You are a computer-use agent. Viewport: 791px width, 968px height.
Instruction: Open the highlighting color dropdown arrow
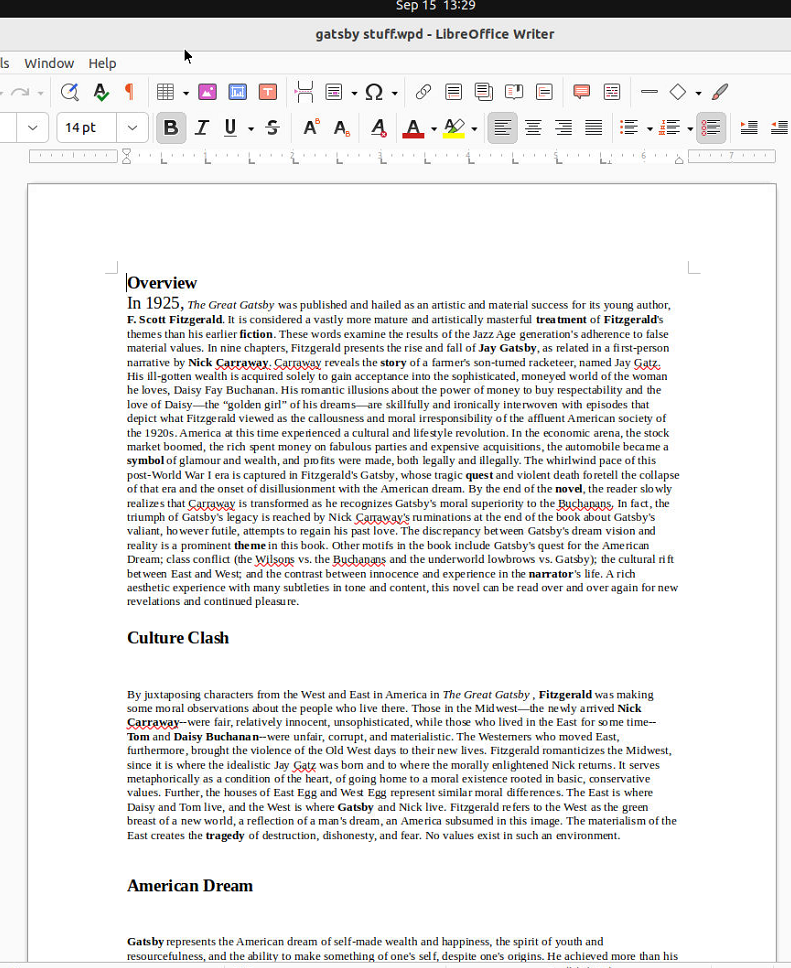(474, 129)
